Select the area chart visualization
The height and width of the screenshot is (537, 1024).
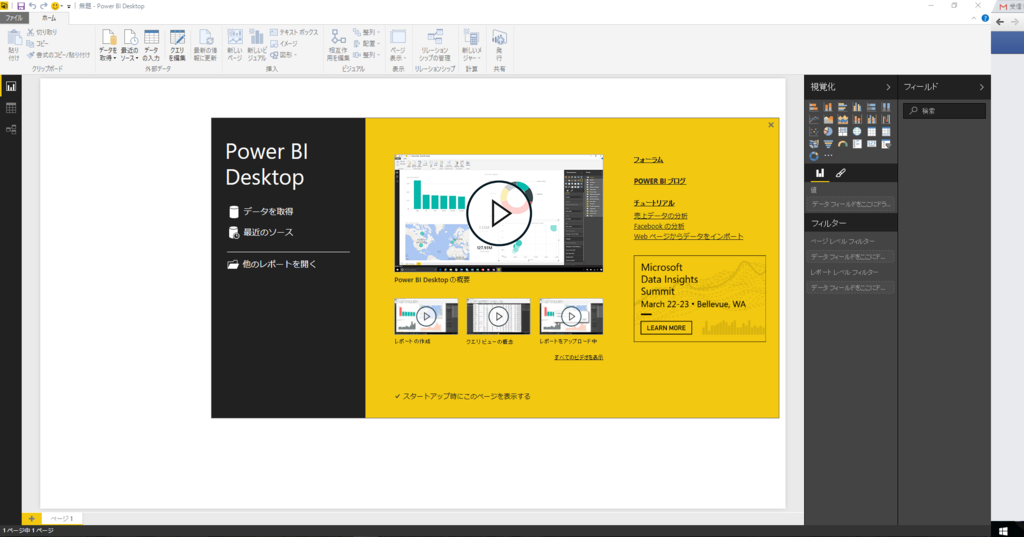828,120
